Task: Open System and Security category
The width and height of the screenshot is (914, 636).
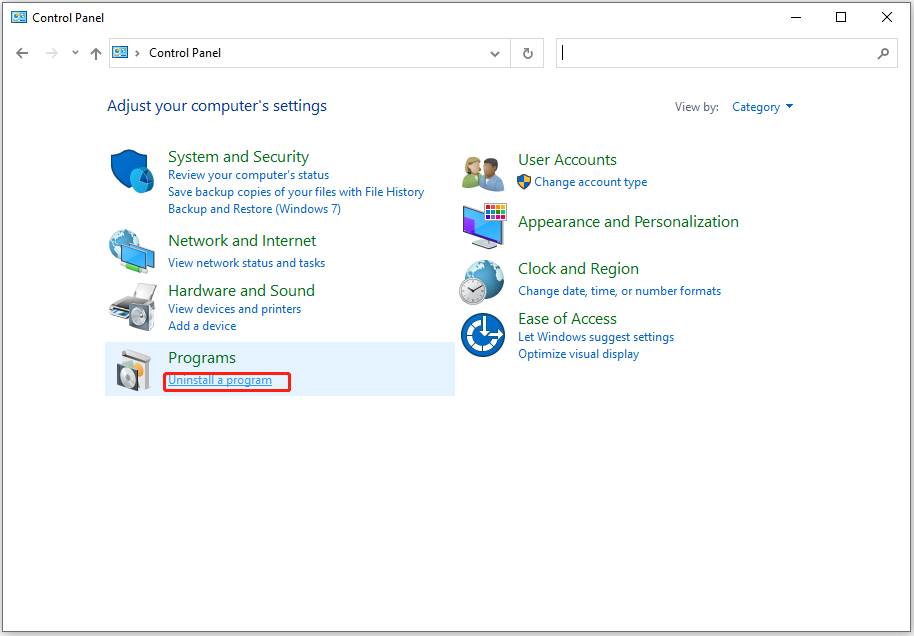Action: [238, 157]
